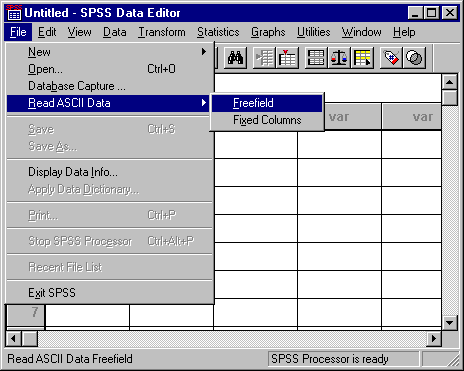Open the SPSS title bar system icon
This screenshot has height=371, width=464.
click(x=14, y=13)
